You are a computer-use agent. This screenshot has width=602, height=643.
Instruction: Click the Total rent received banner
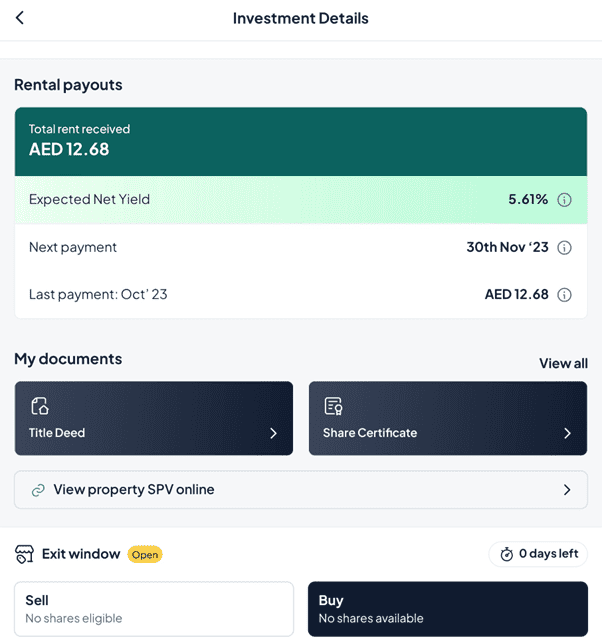point(300,142)
